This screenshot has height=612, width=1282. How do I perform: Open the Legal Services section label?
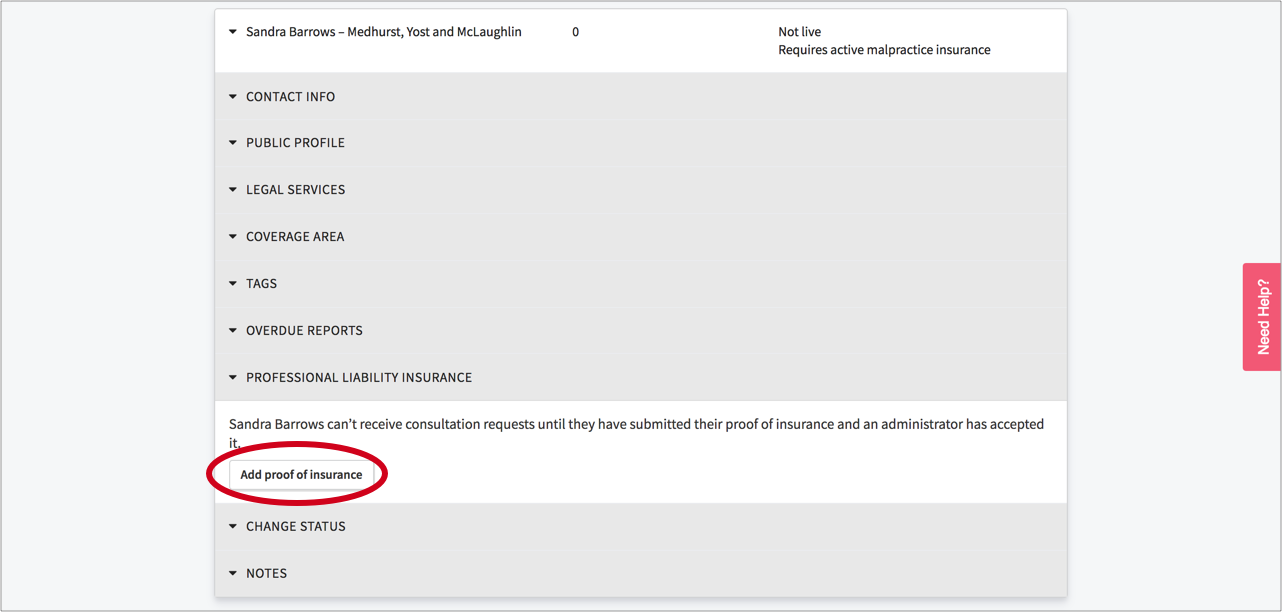[x=295, y=190]
